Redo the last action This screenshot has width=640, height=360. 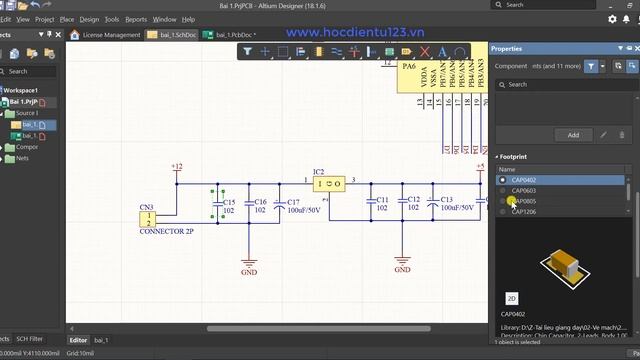[47, 5]
